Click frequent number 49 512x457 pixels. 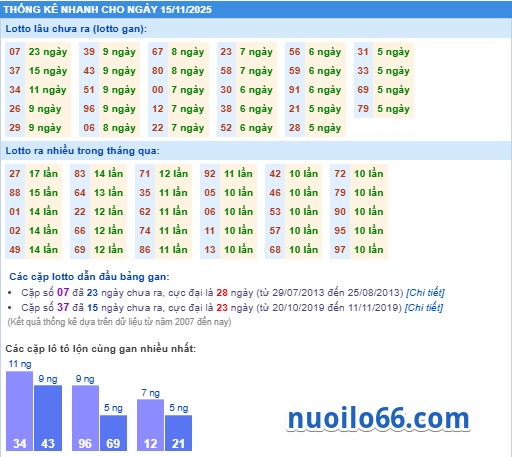[15, 250]
